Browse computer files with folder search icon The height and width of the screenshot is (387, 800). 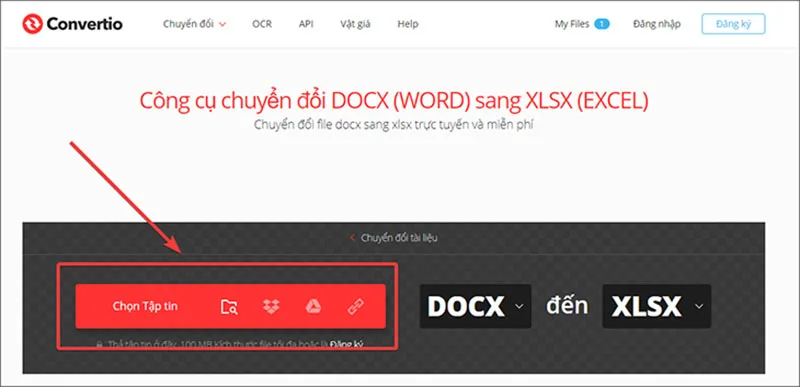(x=229, y=306)
